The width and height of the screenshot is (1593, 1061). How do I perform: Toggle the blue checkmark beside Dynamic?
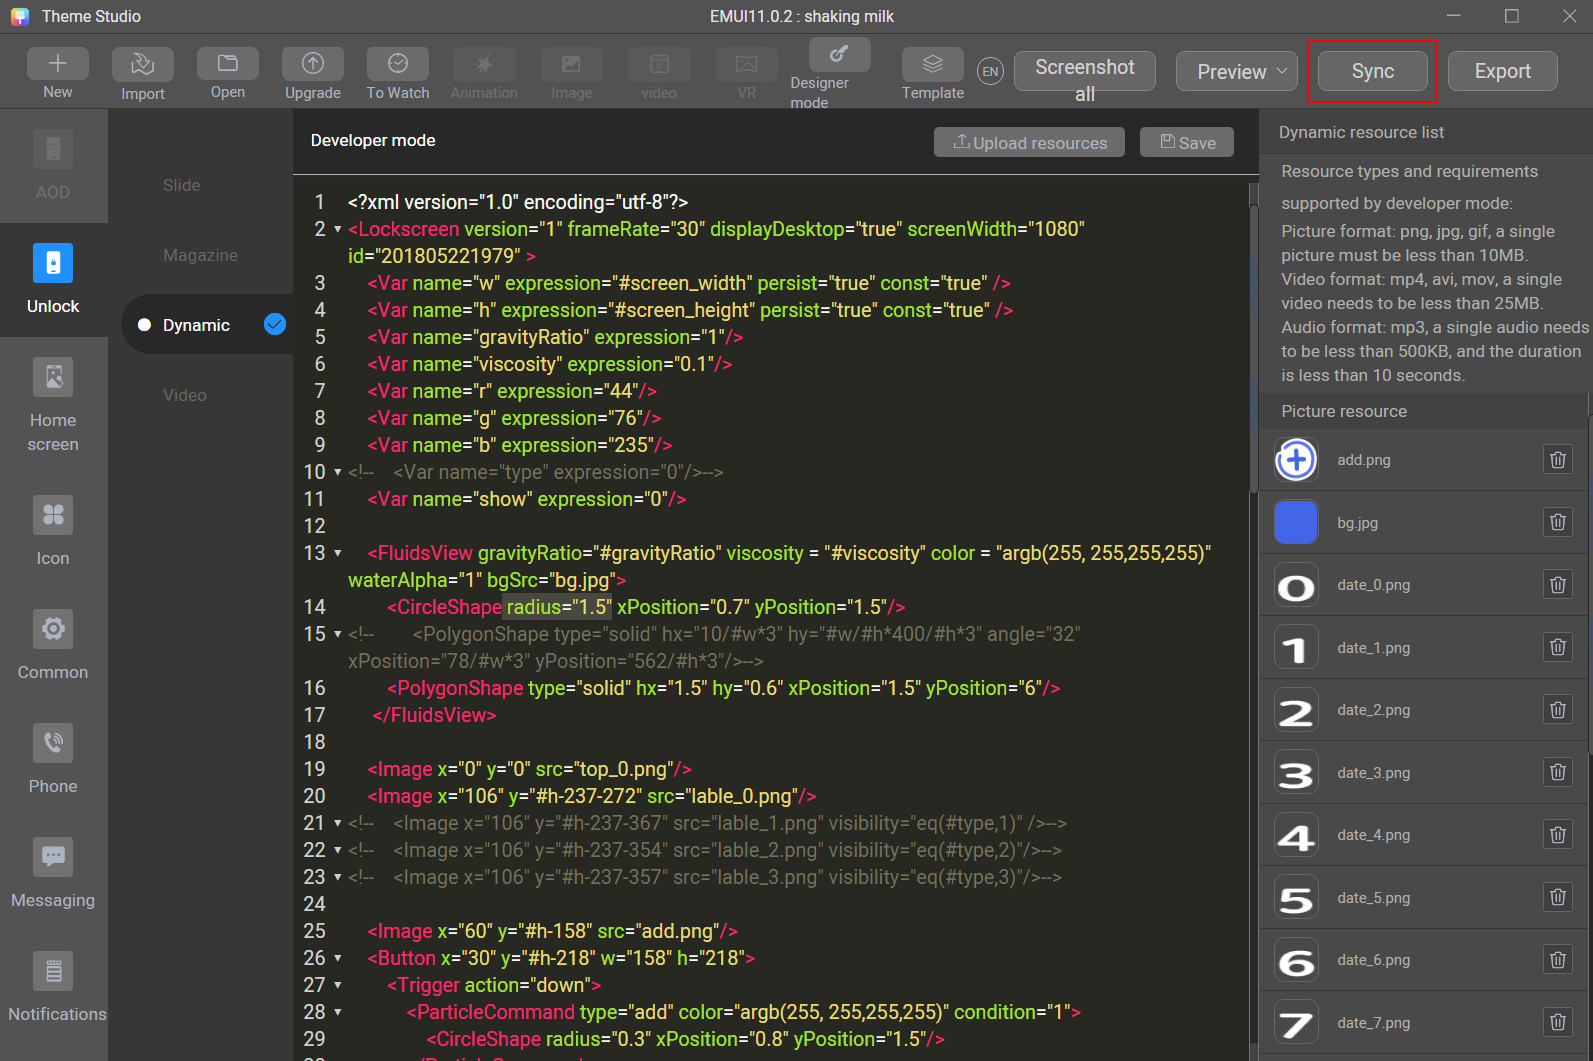[275, 324]
